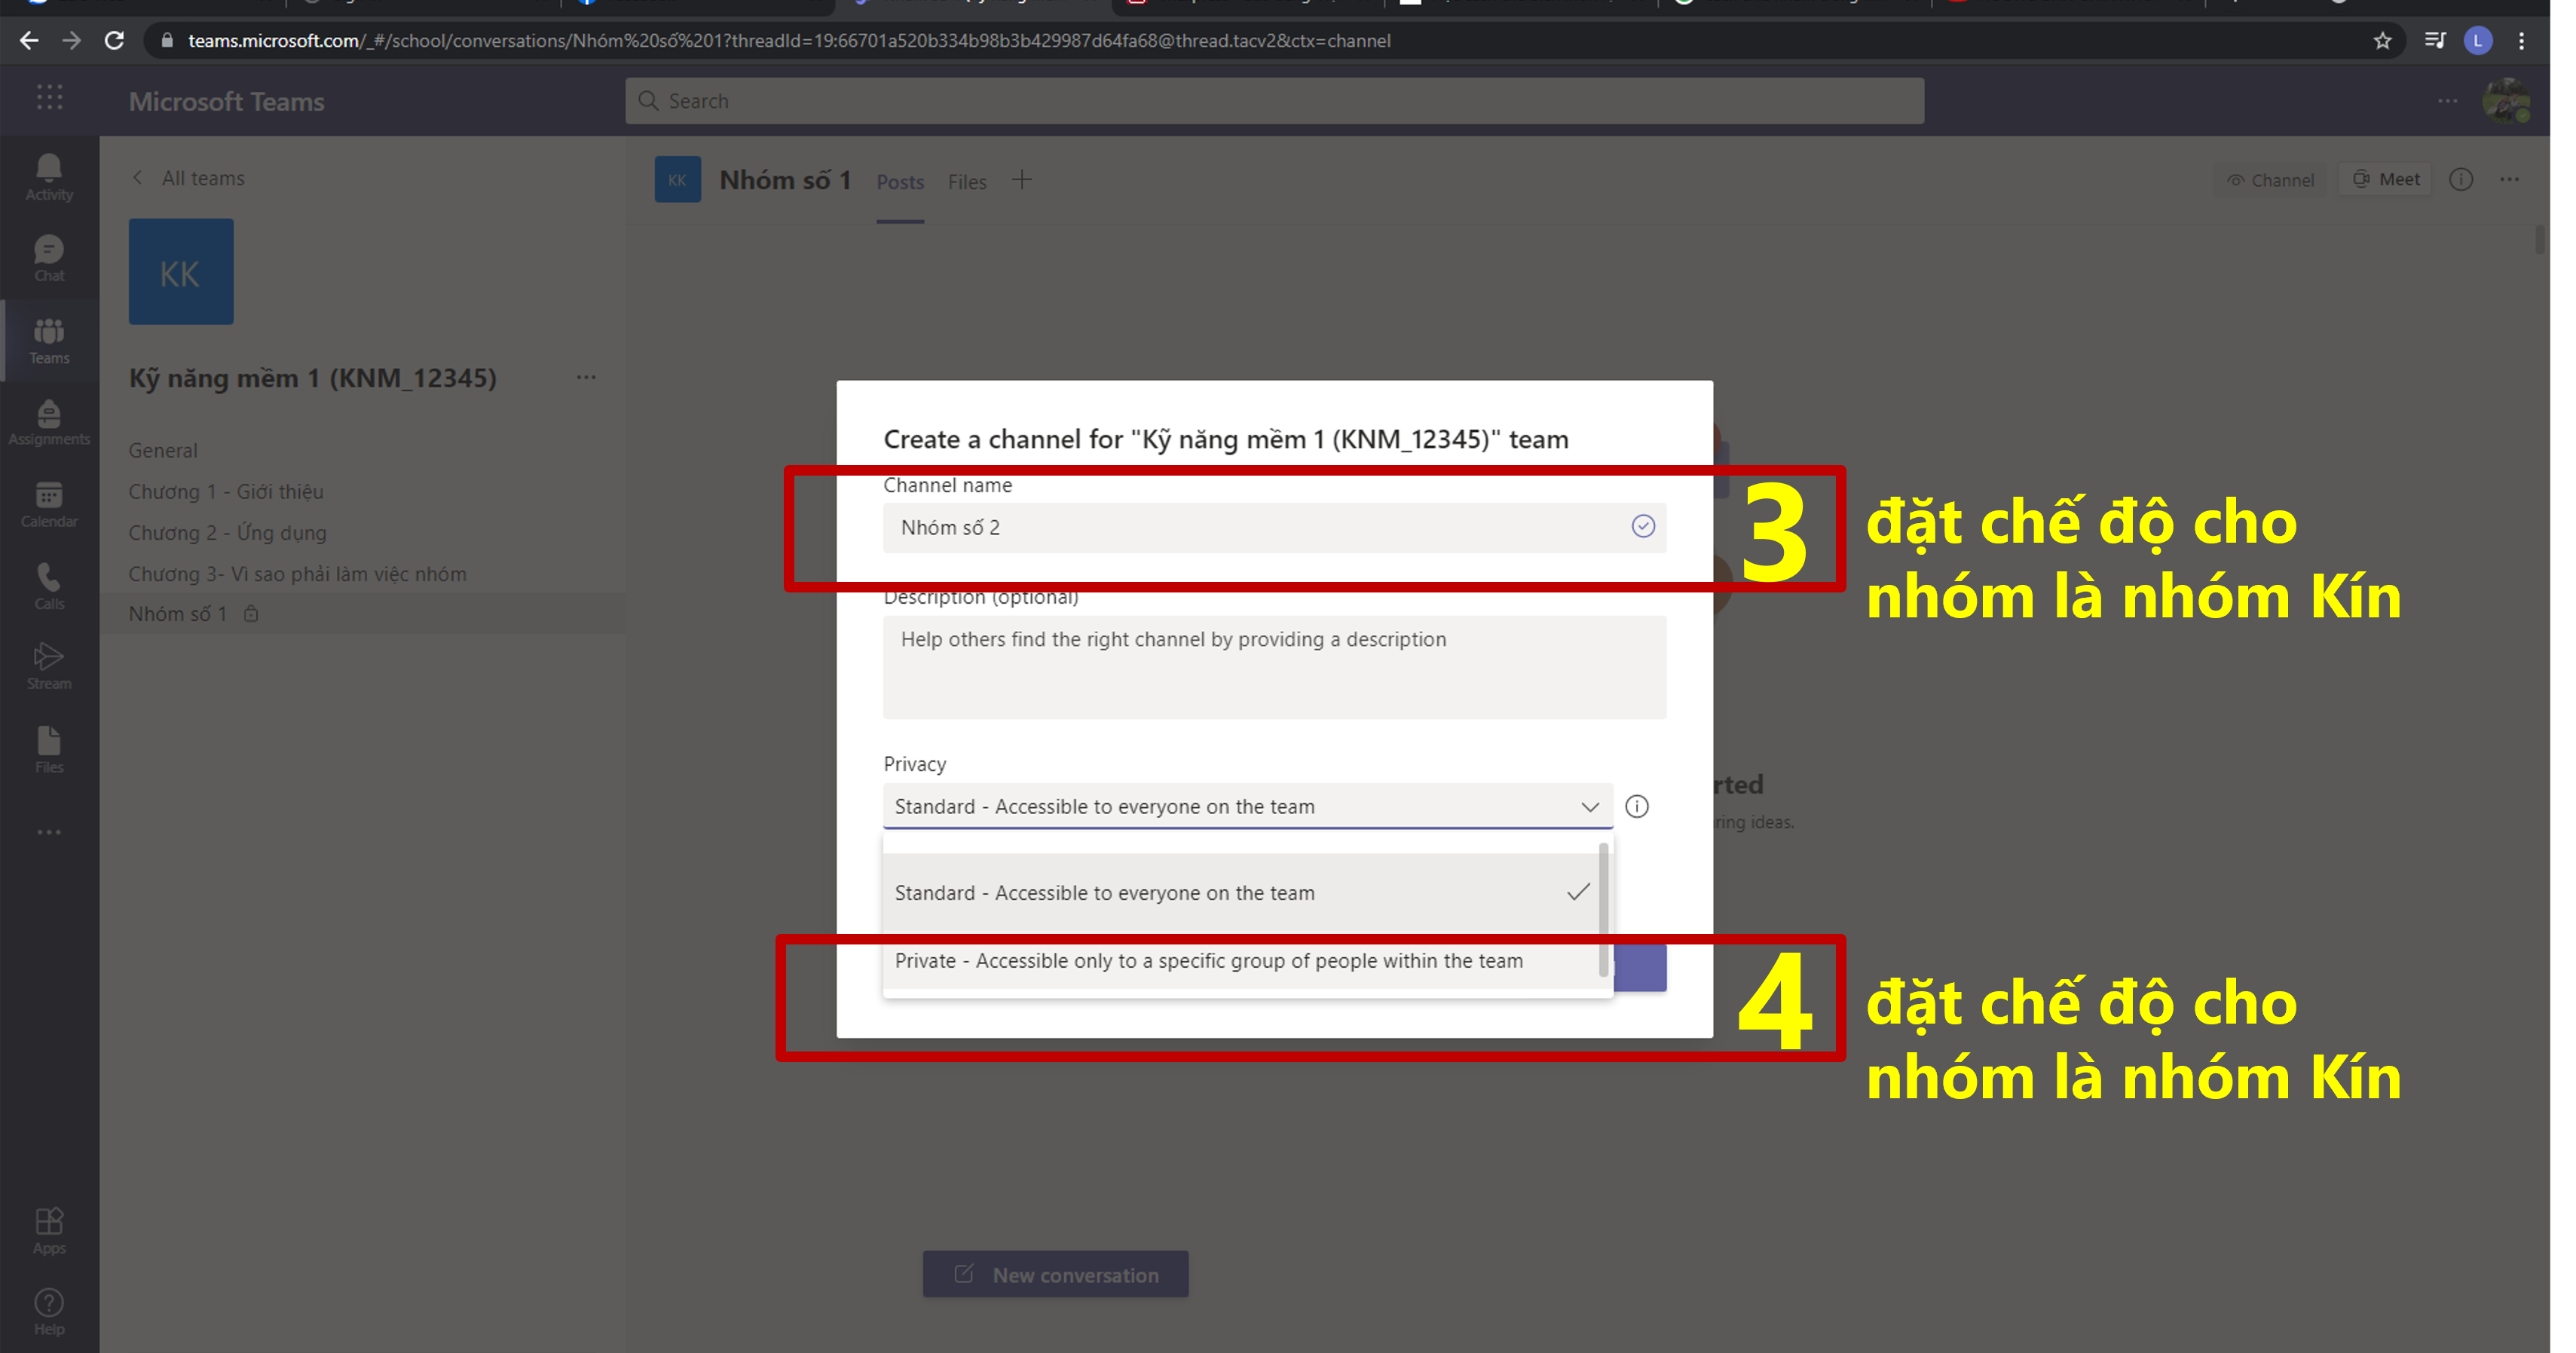Open Assignments in the sidebar

pyautogui.click(x=49, y=423)
